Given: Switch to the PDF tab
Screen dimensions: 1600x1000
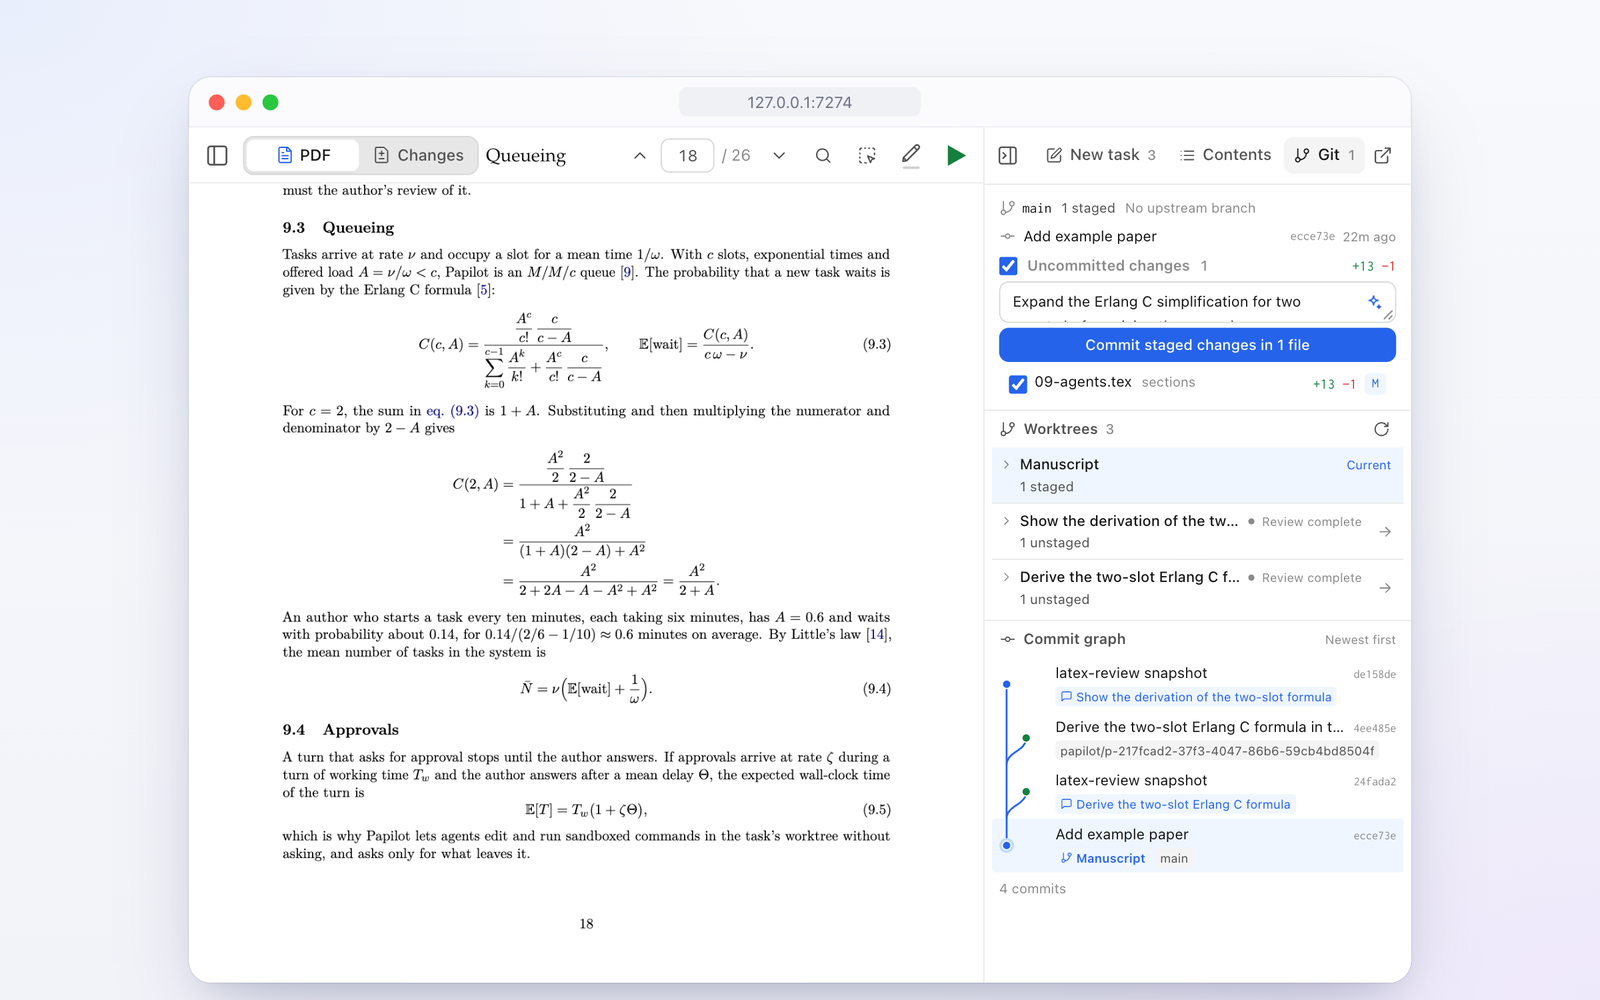Looking at the screenshot, I should coord(303,155).
